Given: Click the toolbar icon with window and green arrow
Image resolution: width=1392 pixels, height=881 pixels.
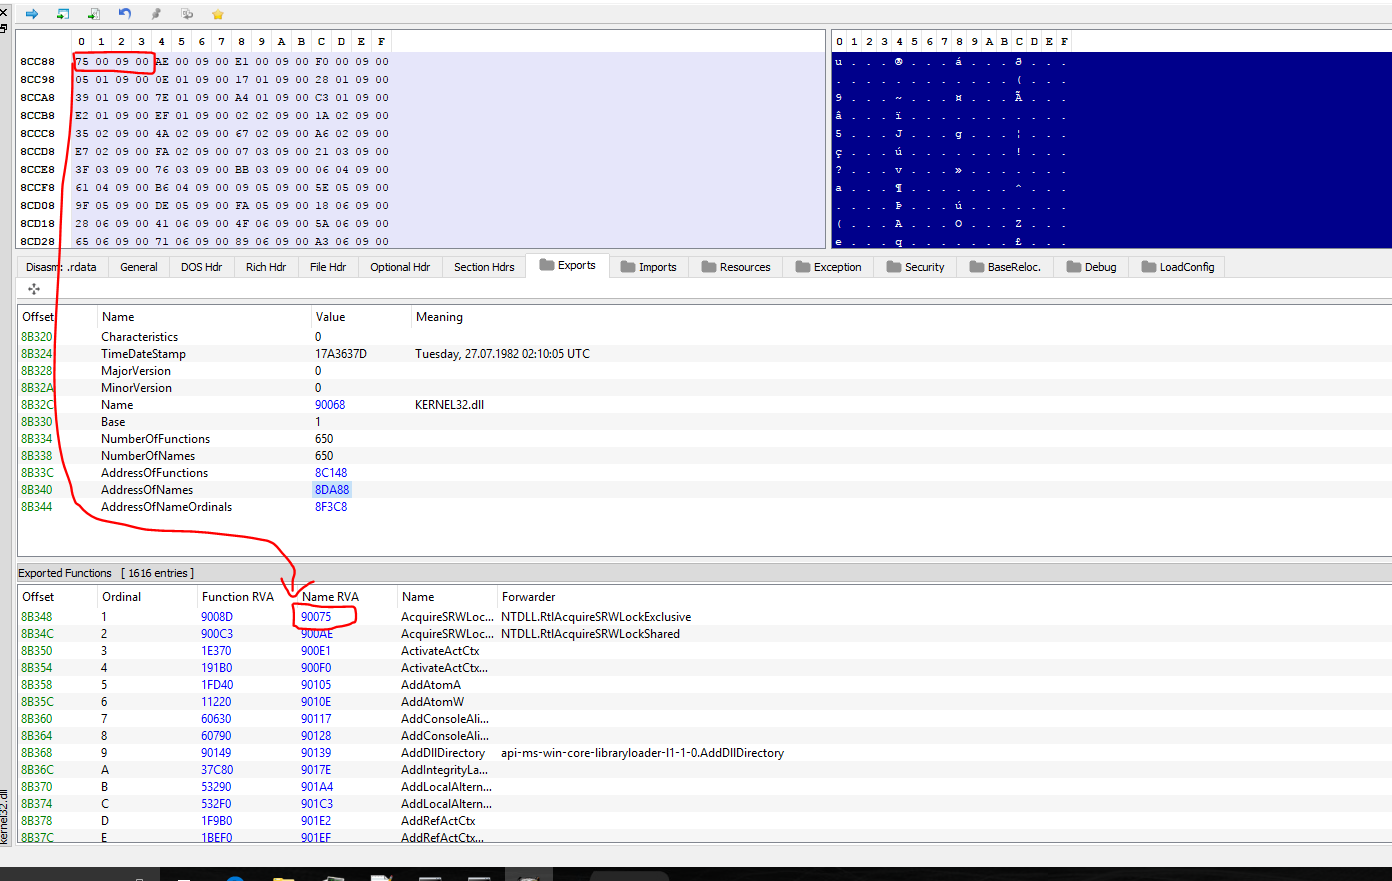Looking at the screenshot, I should point(63,14).
